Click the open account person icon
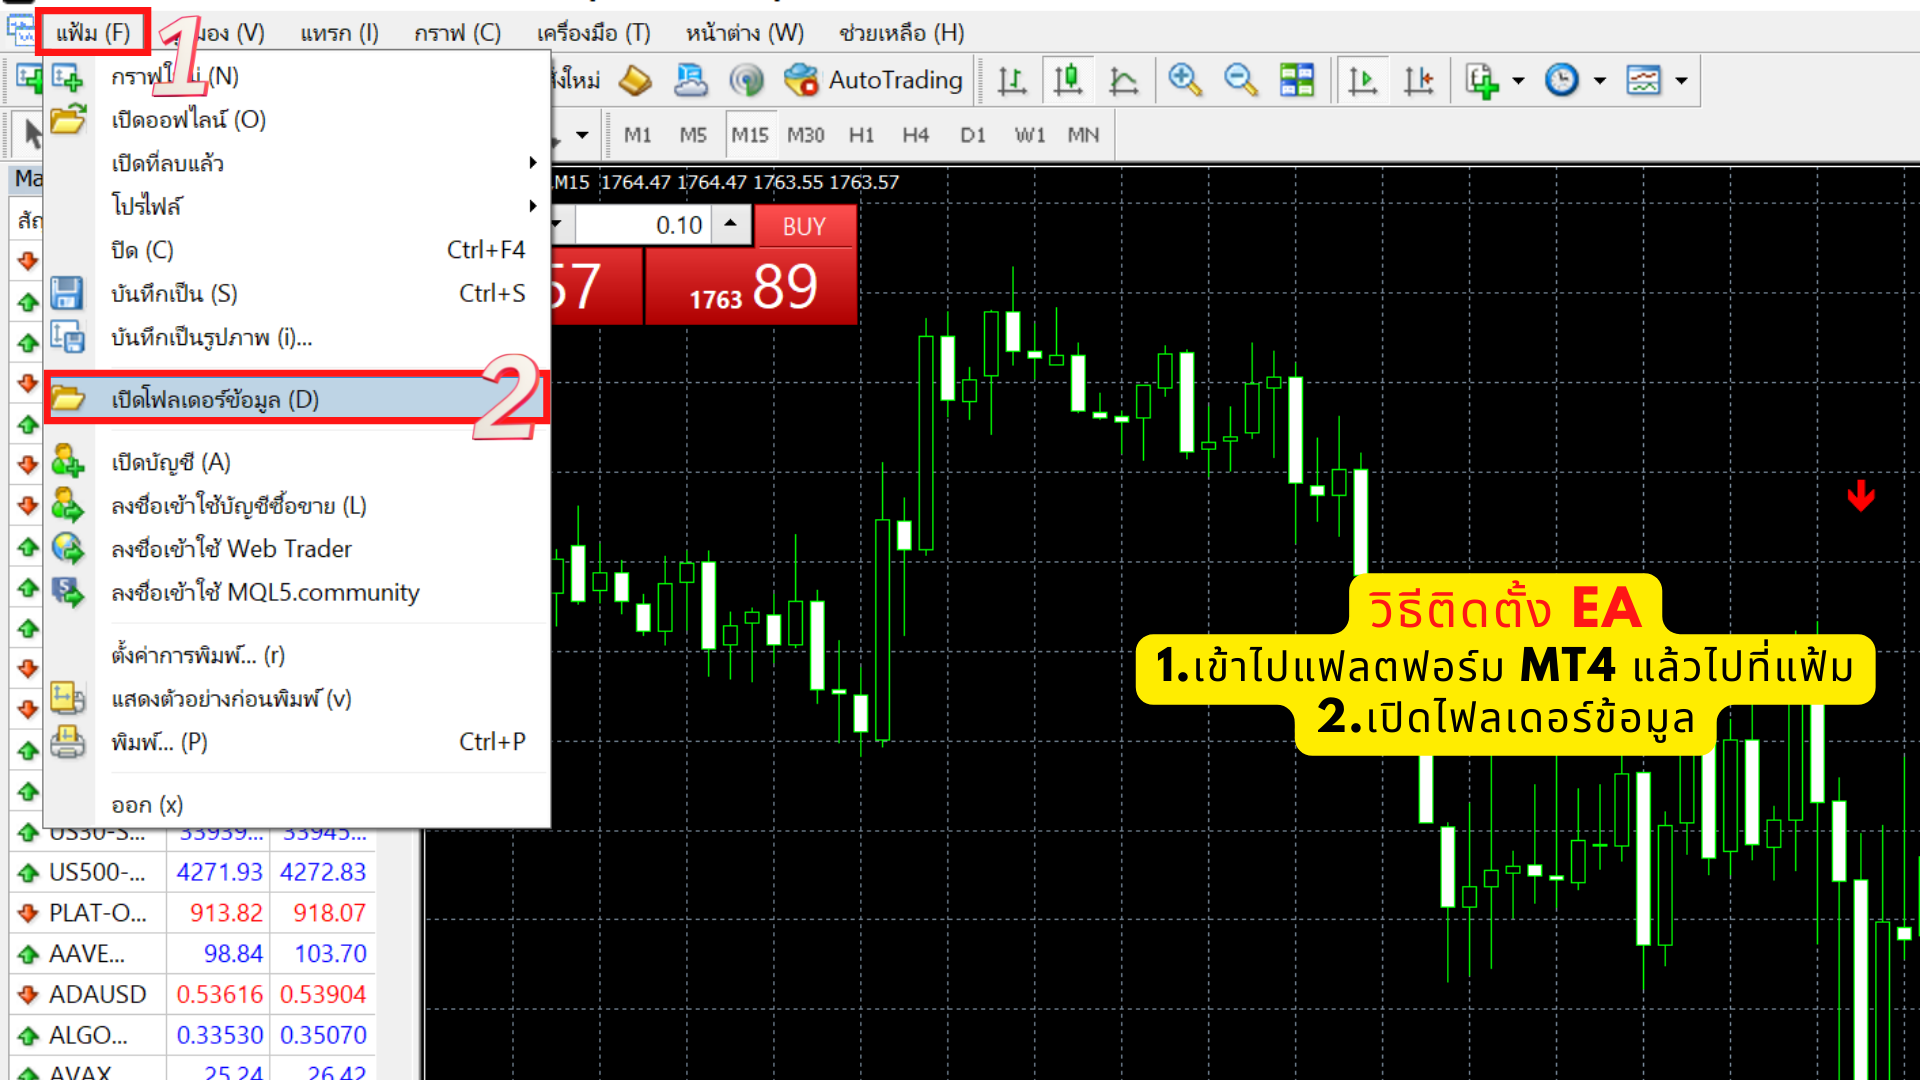The image size is (1920, 1080). point(68,462)
